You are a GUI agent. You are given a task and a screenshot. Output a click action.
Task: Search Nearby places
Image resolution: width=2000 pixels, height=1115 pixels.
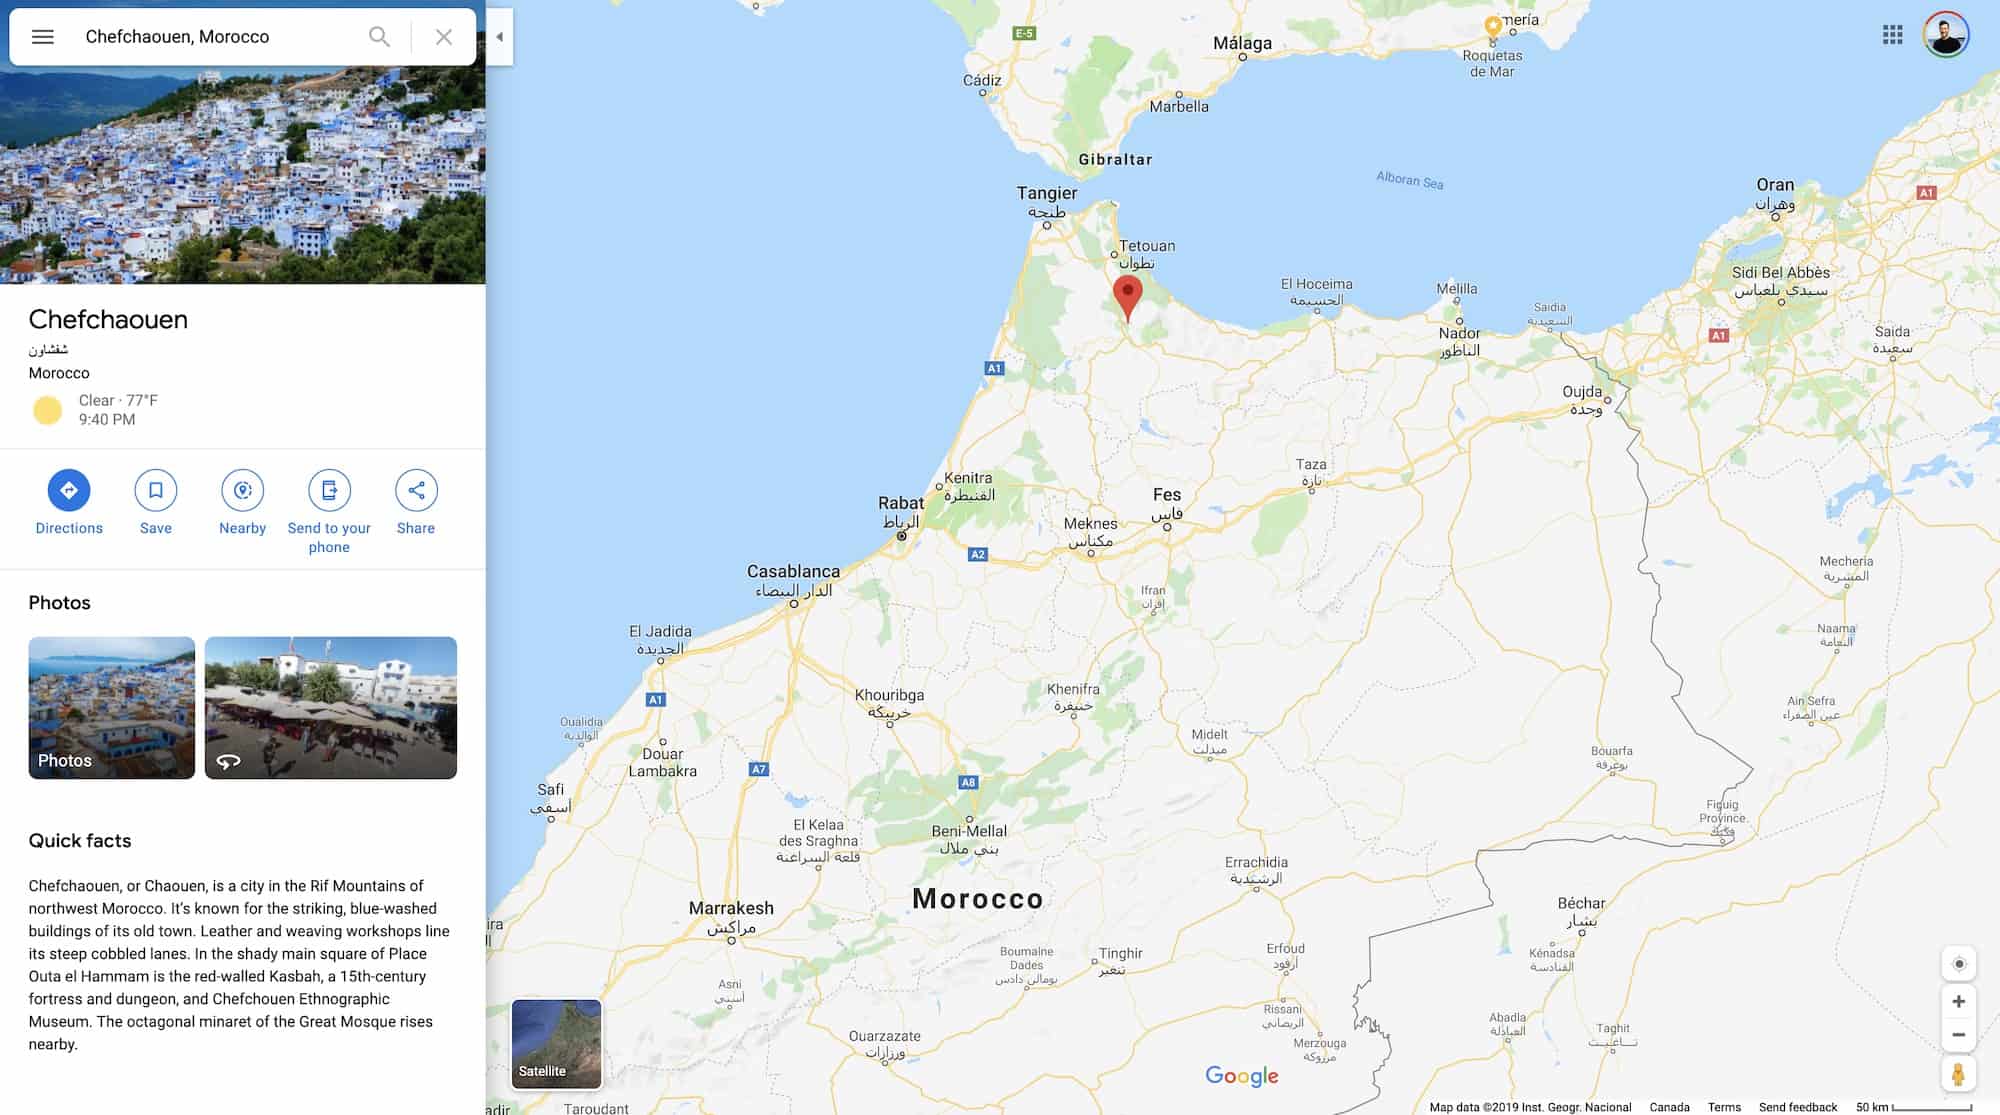point(242,502)
